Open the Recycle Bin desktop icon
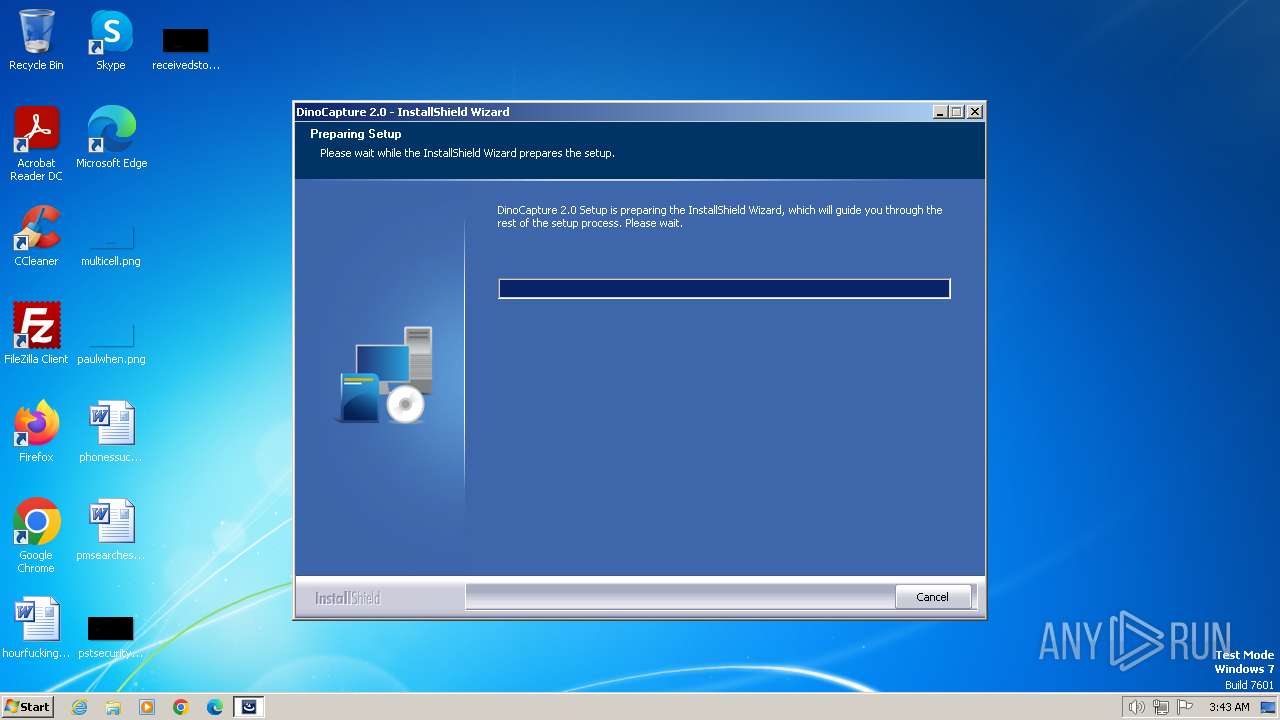Image resolution: width=1280 pixels, height=720 pixels. 36,41
